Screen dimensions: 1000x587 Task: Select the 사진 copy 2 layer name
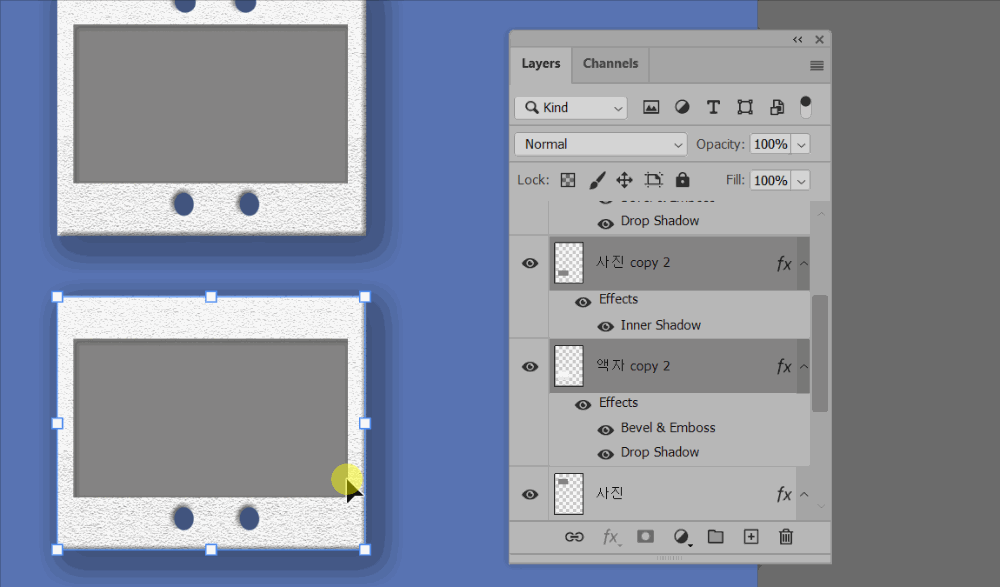[633, 262]
